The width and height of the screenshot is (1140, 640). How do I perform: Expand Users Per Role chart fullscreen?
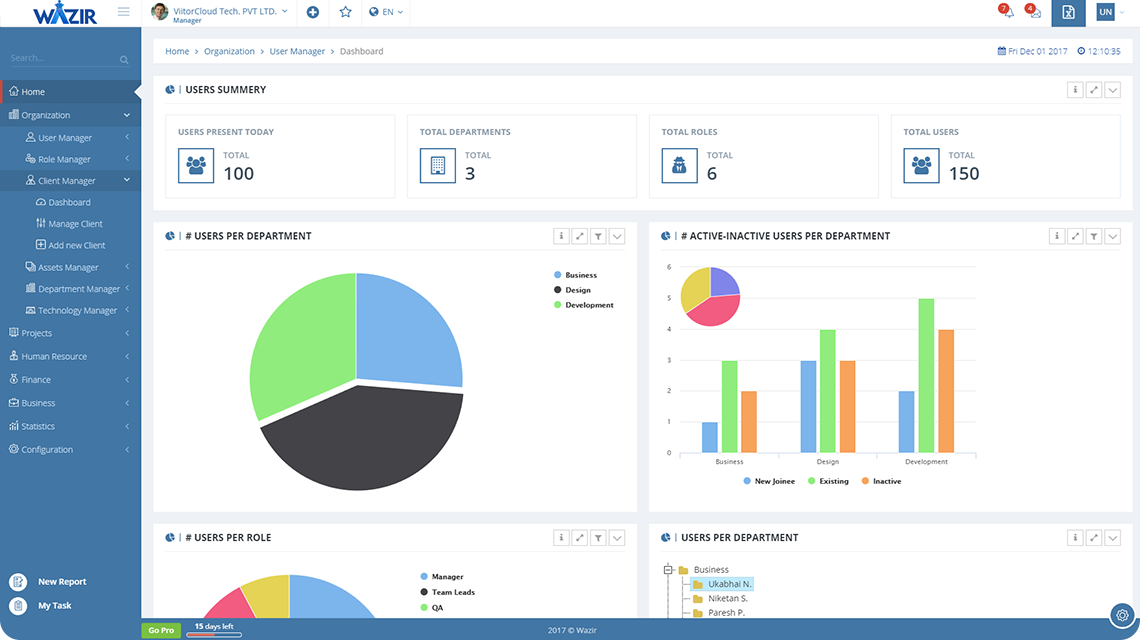coord(579,538)
